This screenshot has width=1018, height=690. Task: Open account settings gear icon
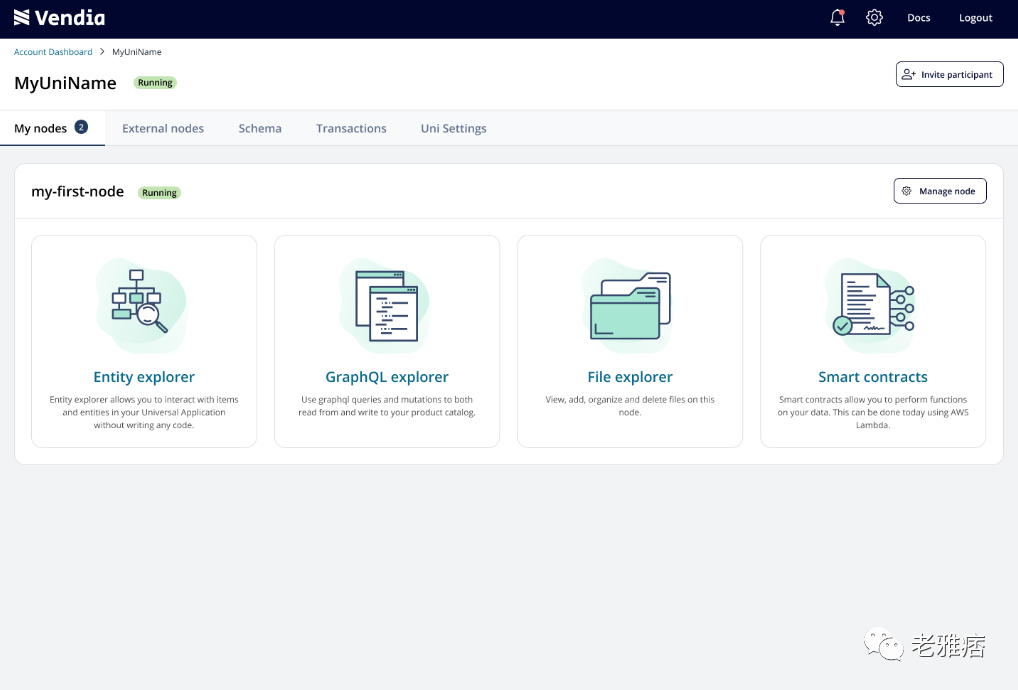(875, 18)
